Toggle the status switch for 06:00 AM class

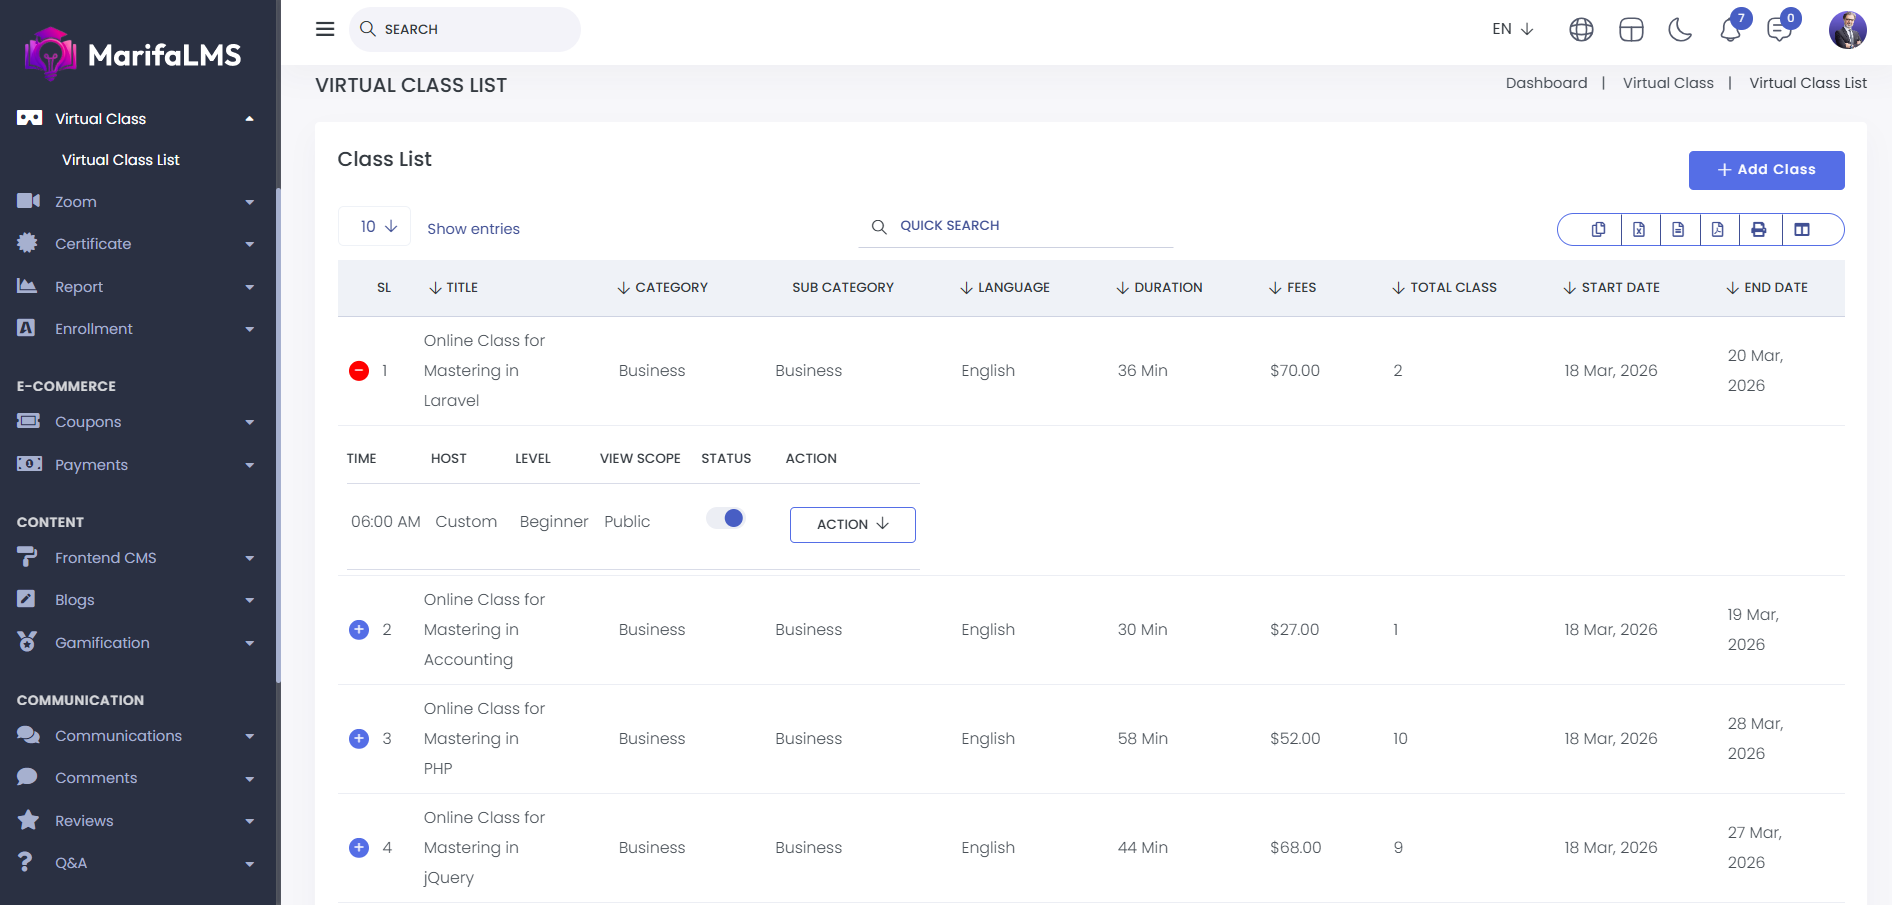(x=726, y=518)
